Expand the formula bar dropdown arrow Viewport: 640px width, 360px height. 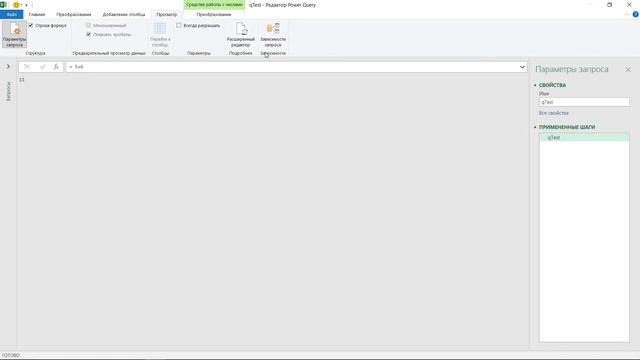coord(522,67)
